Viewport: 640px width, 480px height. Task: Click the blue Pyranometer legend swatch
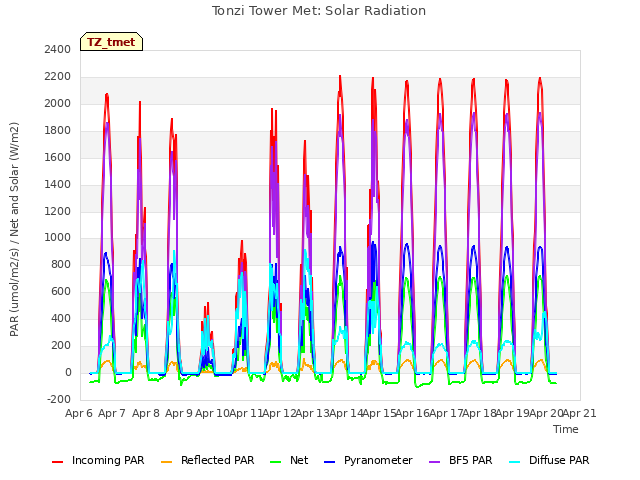pyautogui.click(x=329, y=462)
